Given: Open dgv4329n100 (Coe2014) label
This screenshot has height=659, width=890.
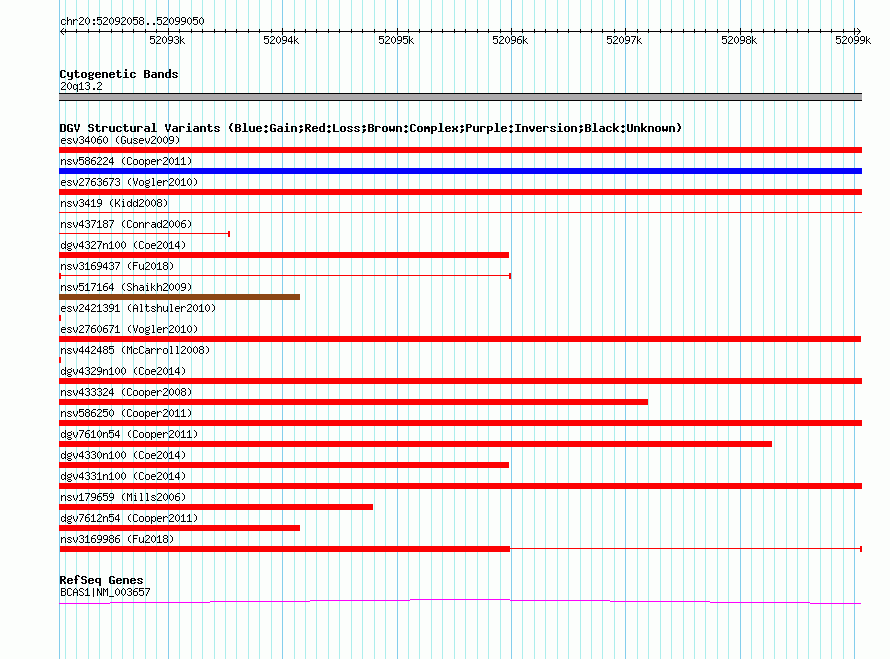Looking at the screenshot, I should click(123, 371).
